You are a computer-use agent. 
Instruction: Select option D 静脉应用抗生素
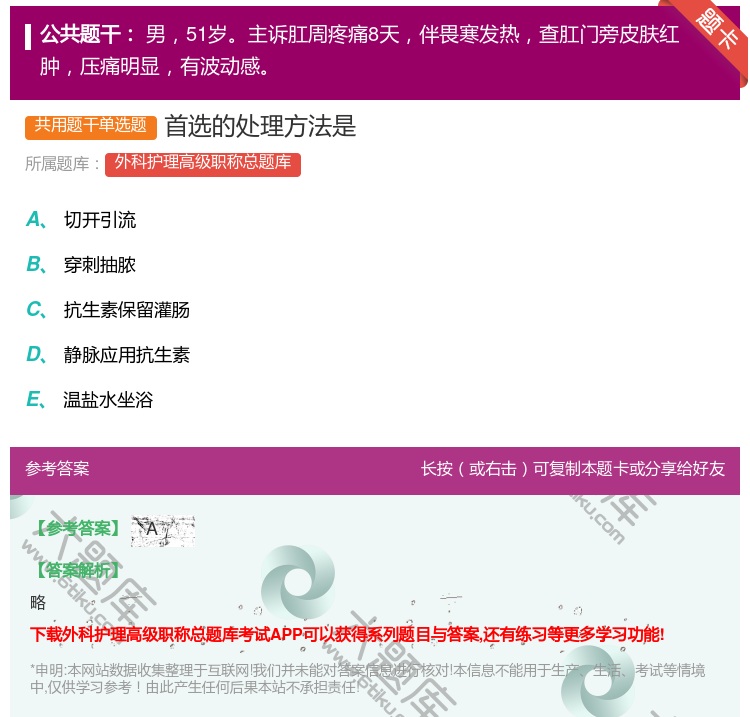click(x=126, y=355)
